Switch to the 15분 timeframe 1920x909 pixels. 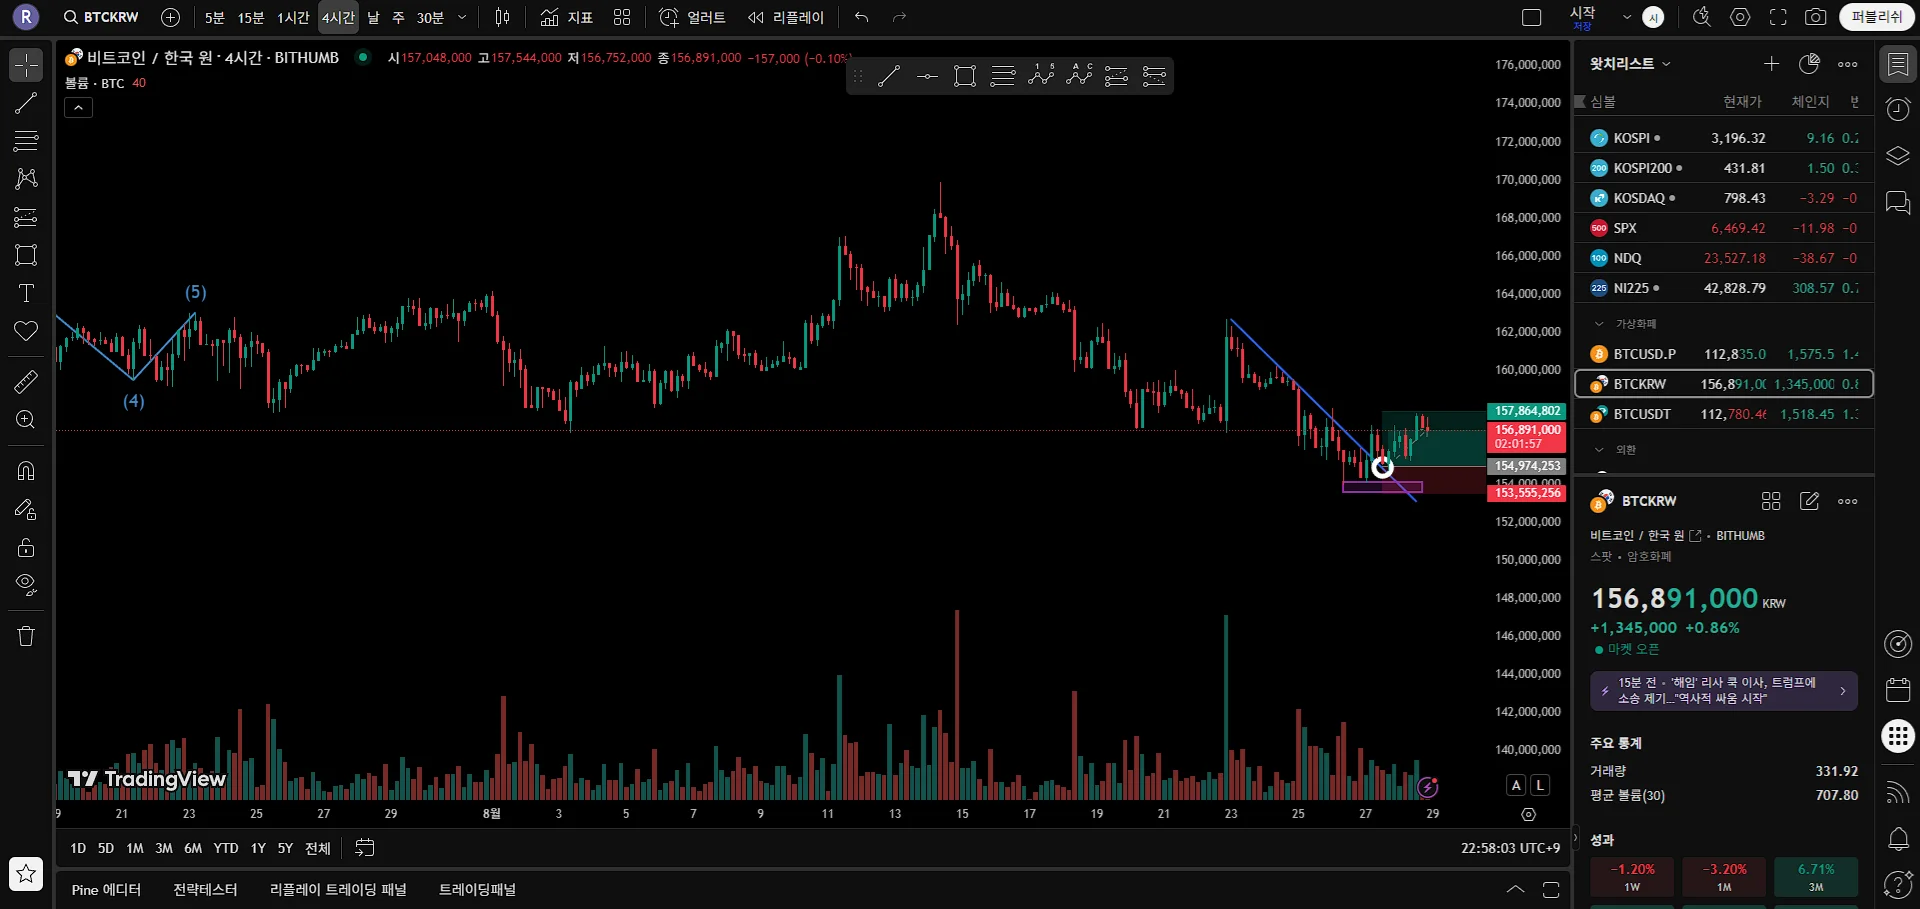point(251,17)
